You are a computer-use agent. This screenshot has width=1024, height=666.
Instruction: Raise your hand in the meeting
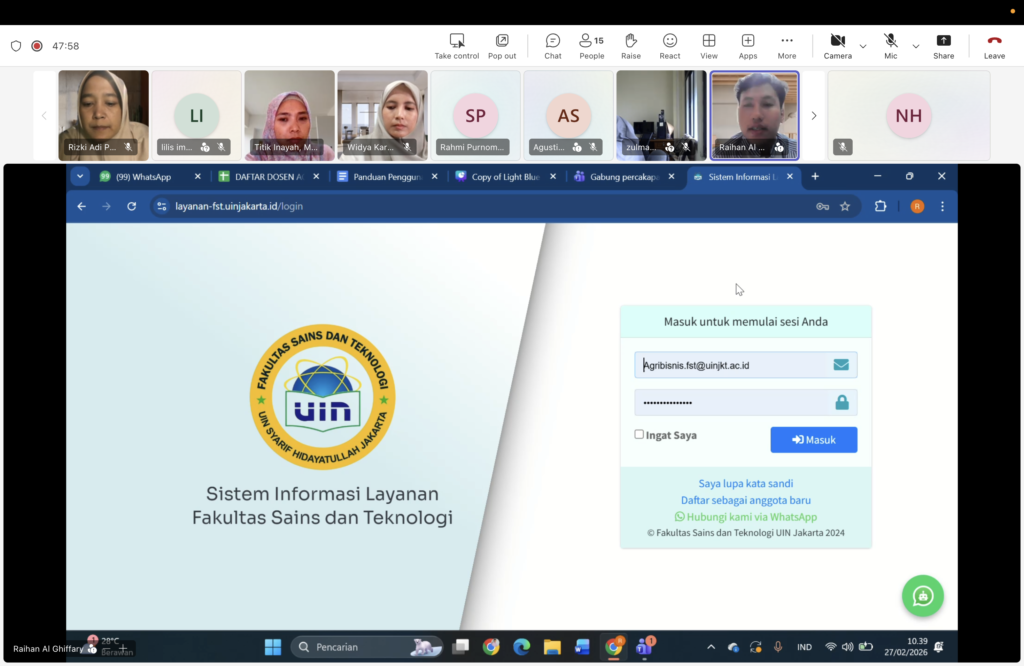click(631, 46)
